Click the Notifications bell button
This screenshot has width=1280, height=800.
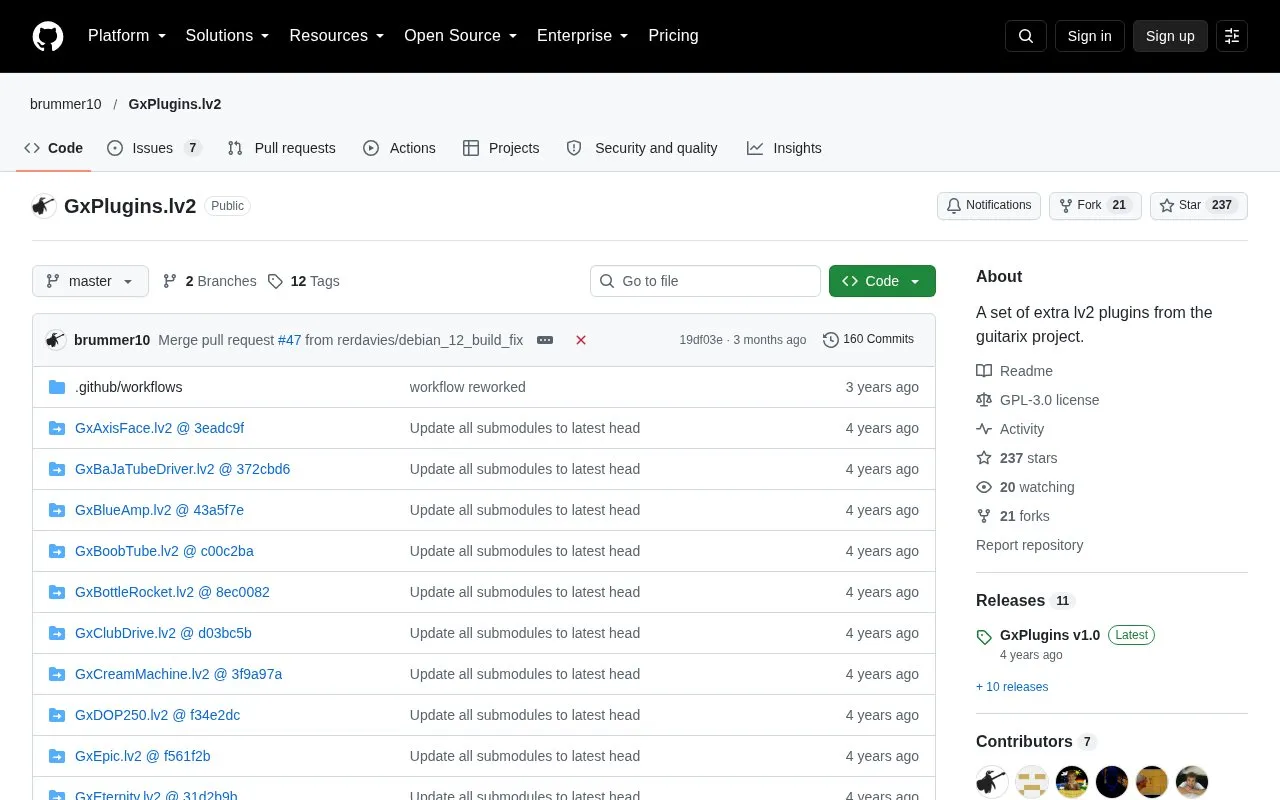tap(989, 206)
